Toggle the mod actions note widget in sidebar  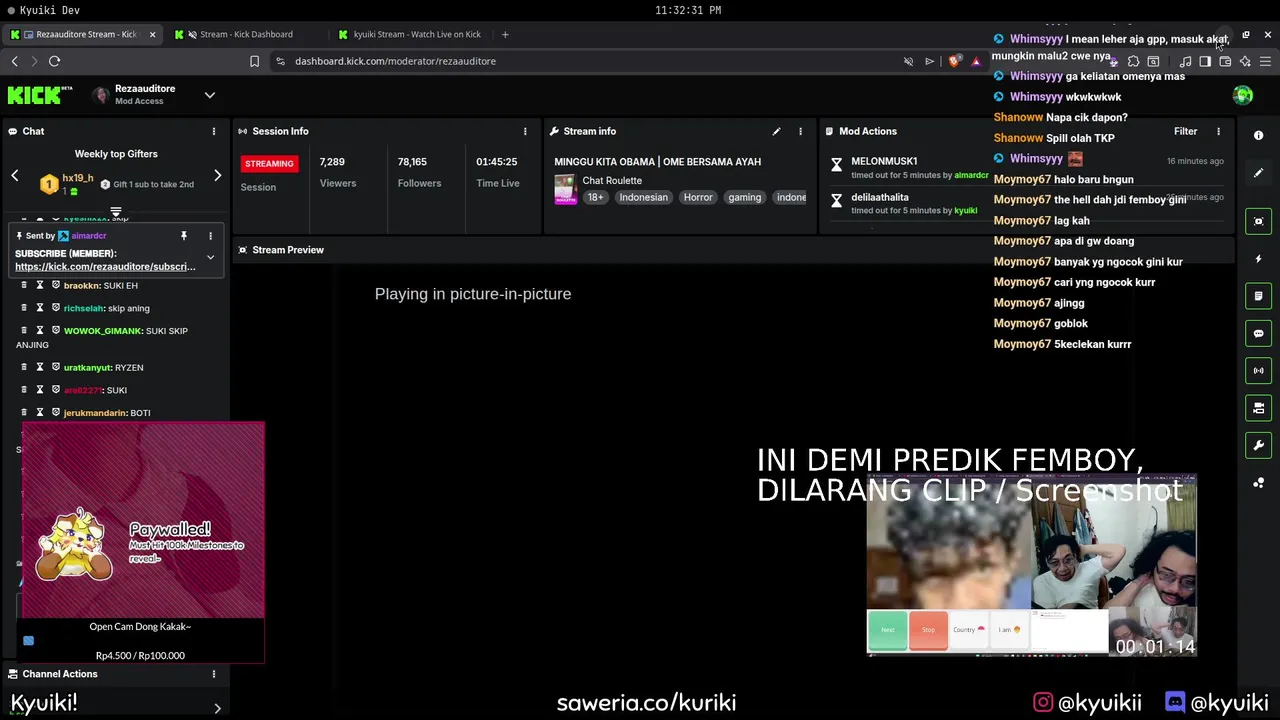click(x=1259, y=296)
